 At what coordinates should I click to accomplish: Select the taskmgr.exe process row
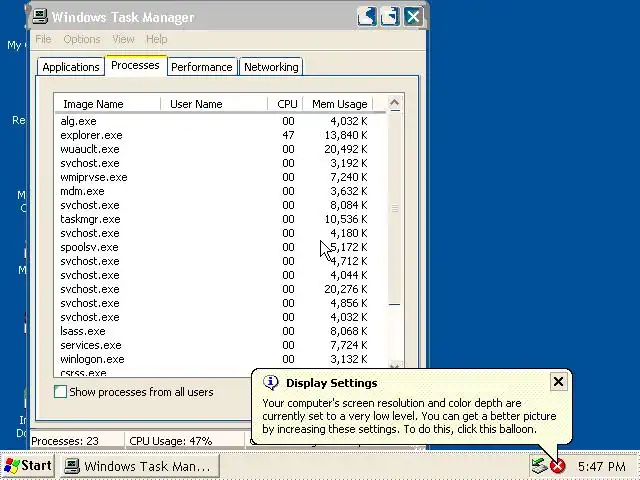click(220, 219)
